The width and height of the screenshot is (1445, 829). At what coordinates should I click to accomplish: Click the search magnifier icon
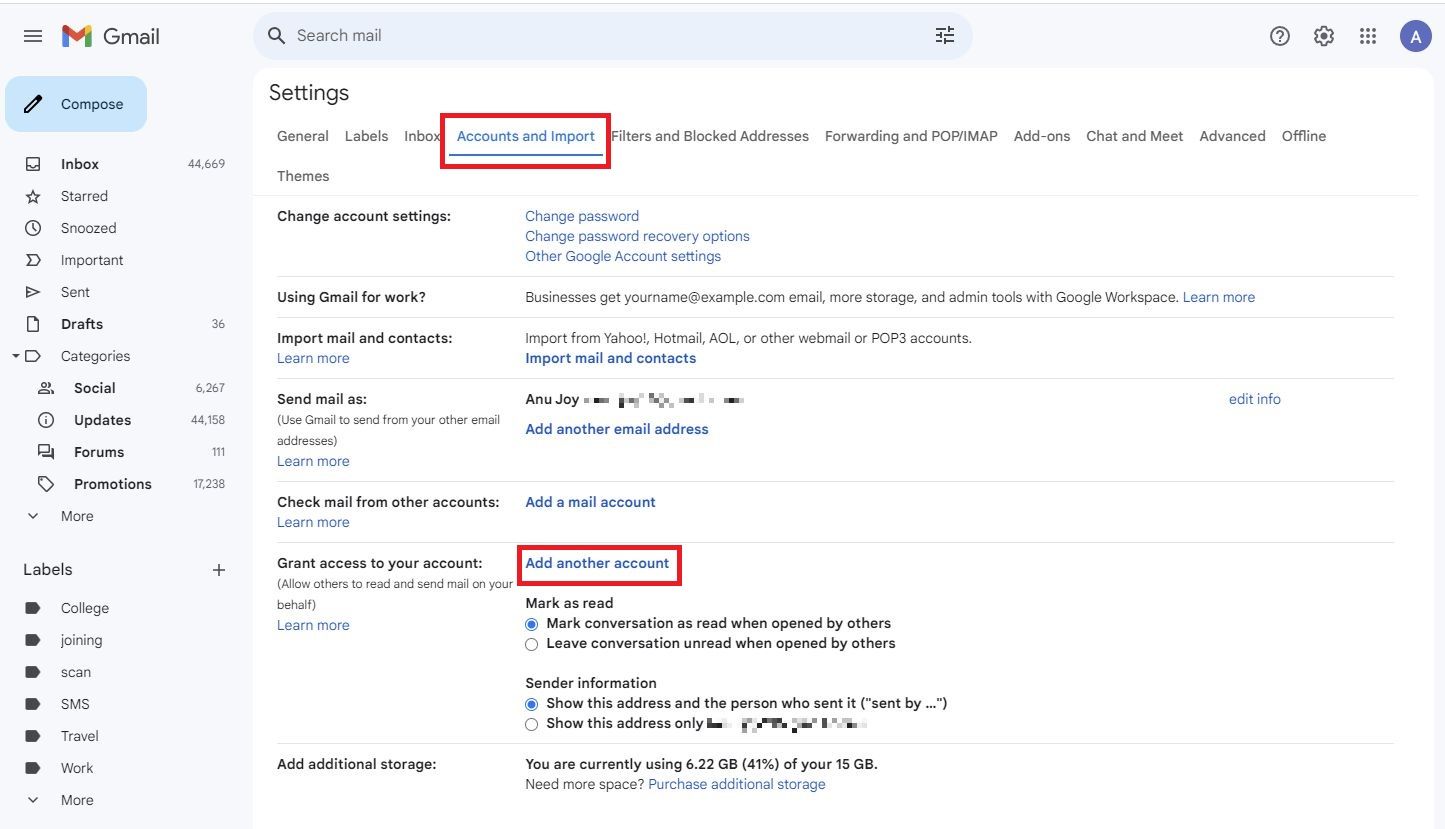click(x=277, y=36)
